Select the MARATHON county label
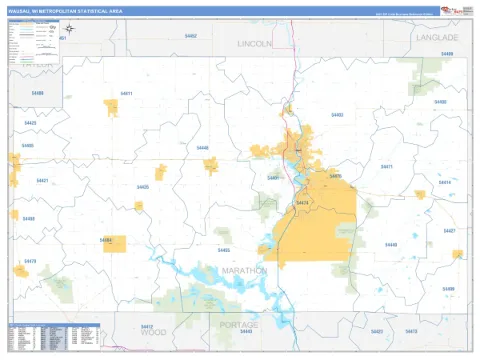The width and height of the screenshot is (480, 360). 245,271
